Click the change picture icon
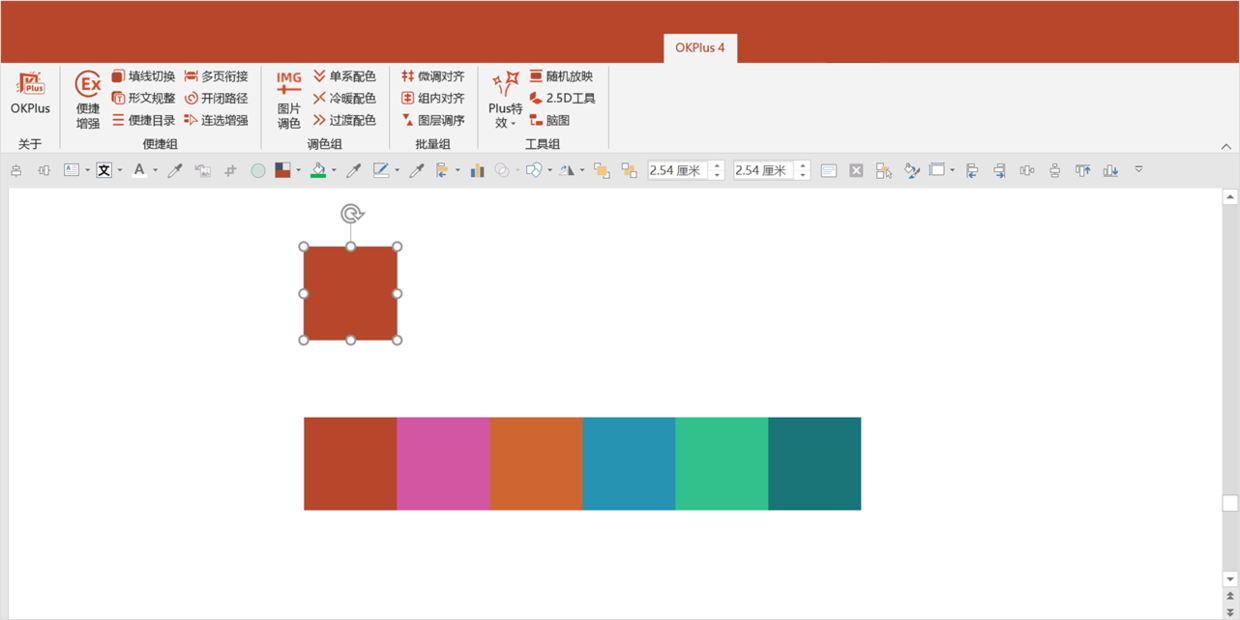The image size is (1240, 620). 203,170
